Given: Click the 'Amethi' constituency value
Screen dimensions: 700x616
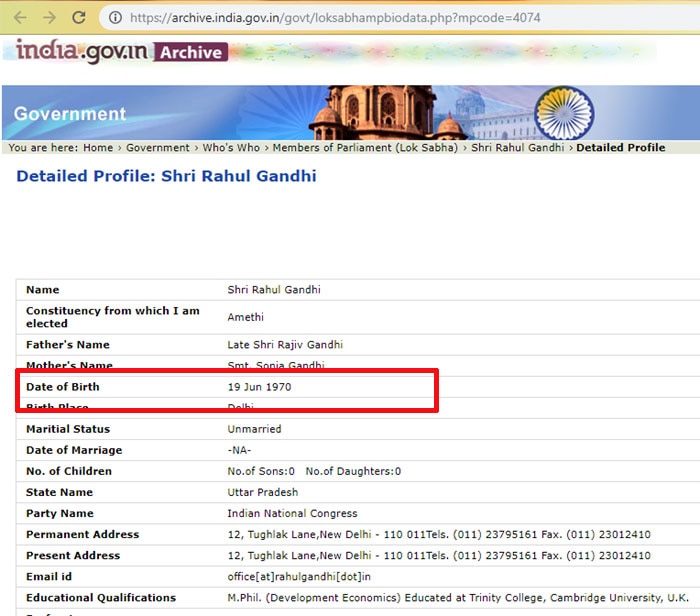Looking at the screenshot, I should (x=246, y=317).
